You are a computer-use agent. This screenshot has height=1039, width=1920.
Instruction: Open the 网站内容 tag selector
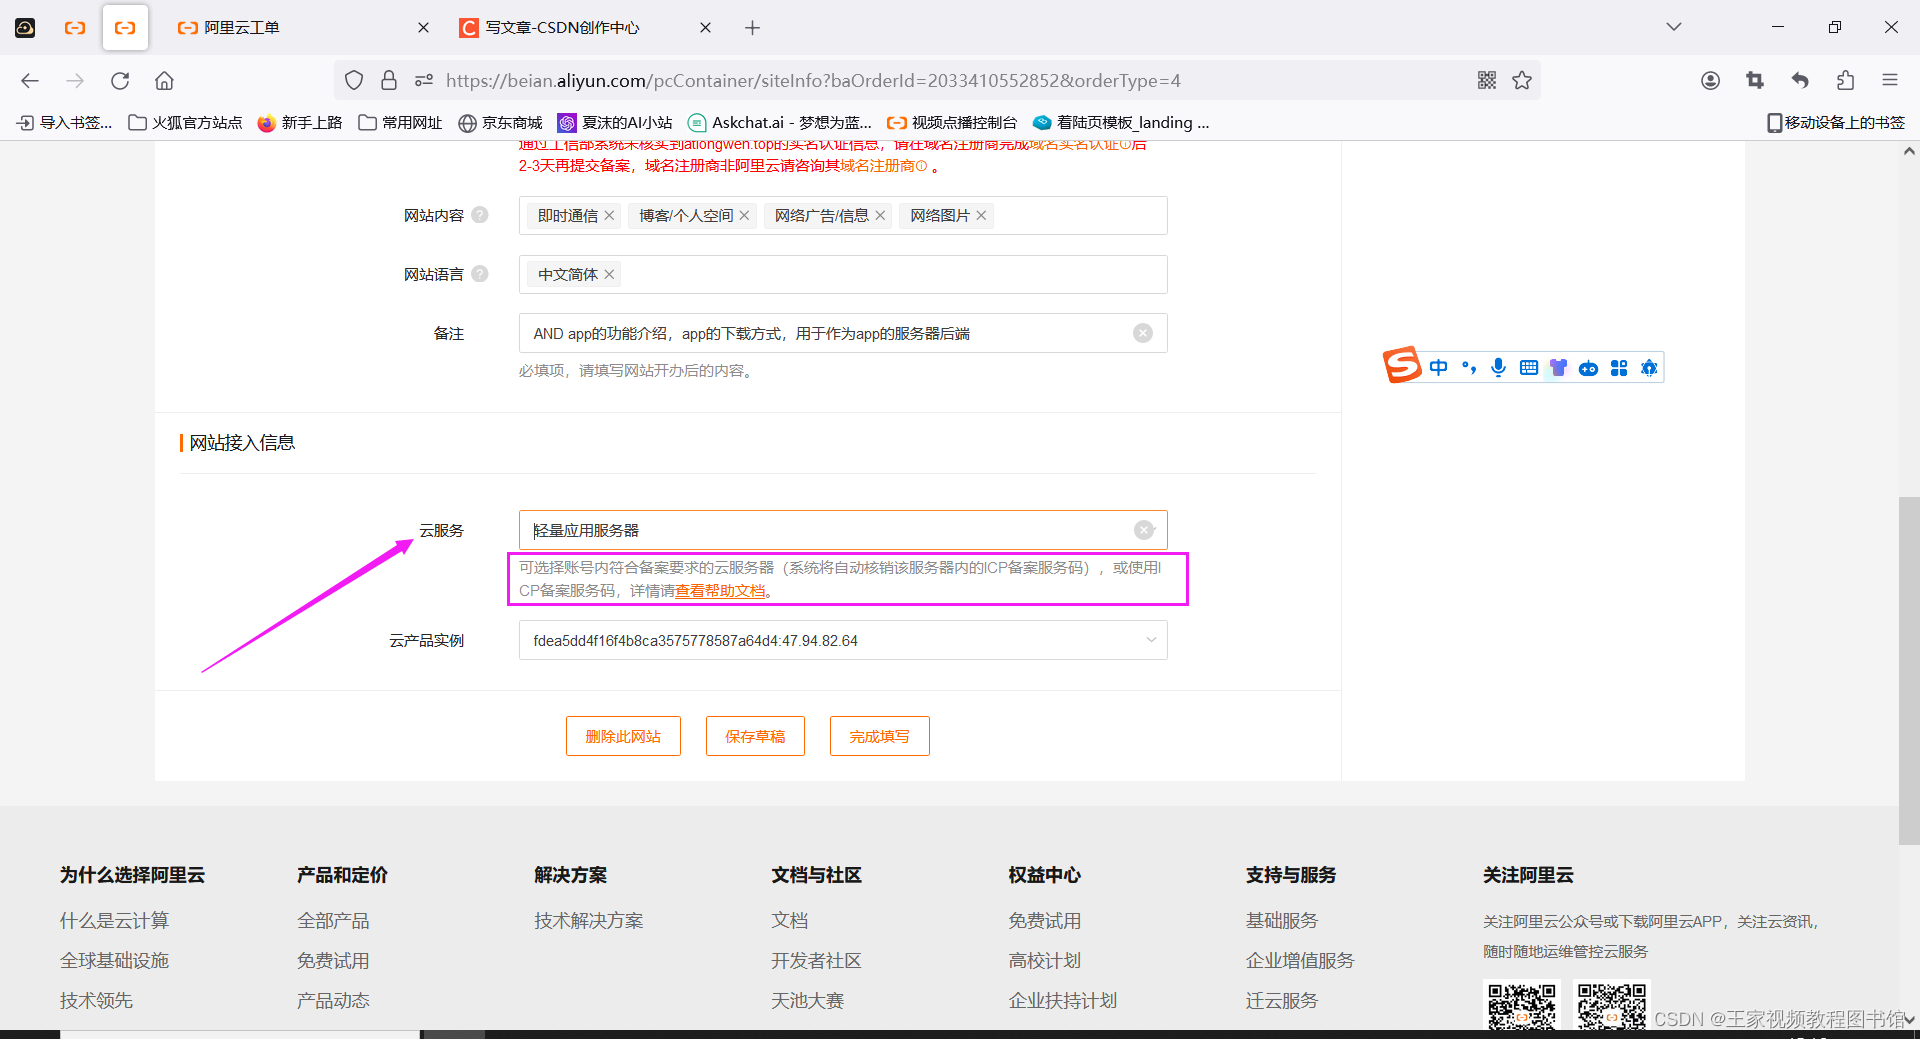coord(843,216)
